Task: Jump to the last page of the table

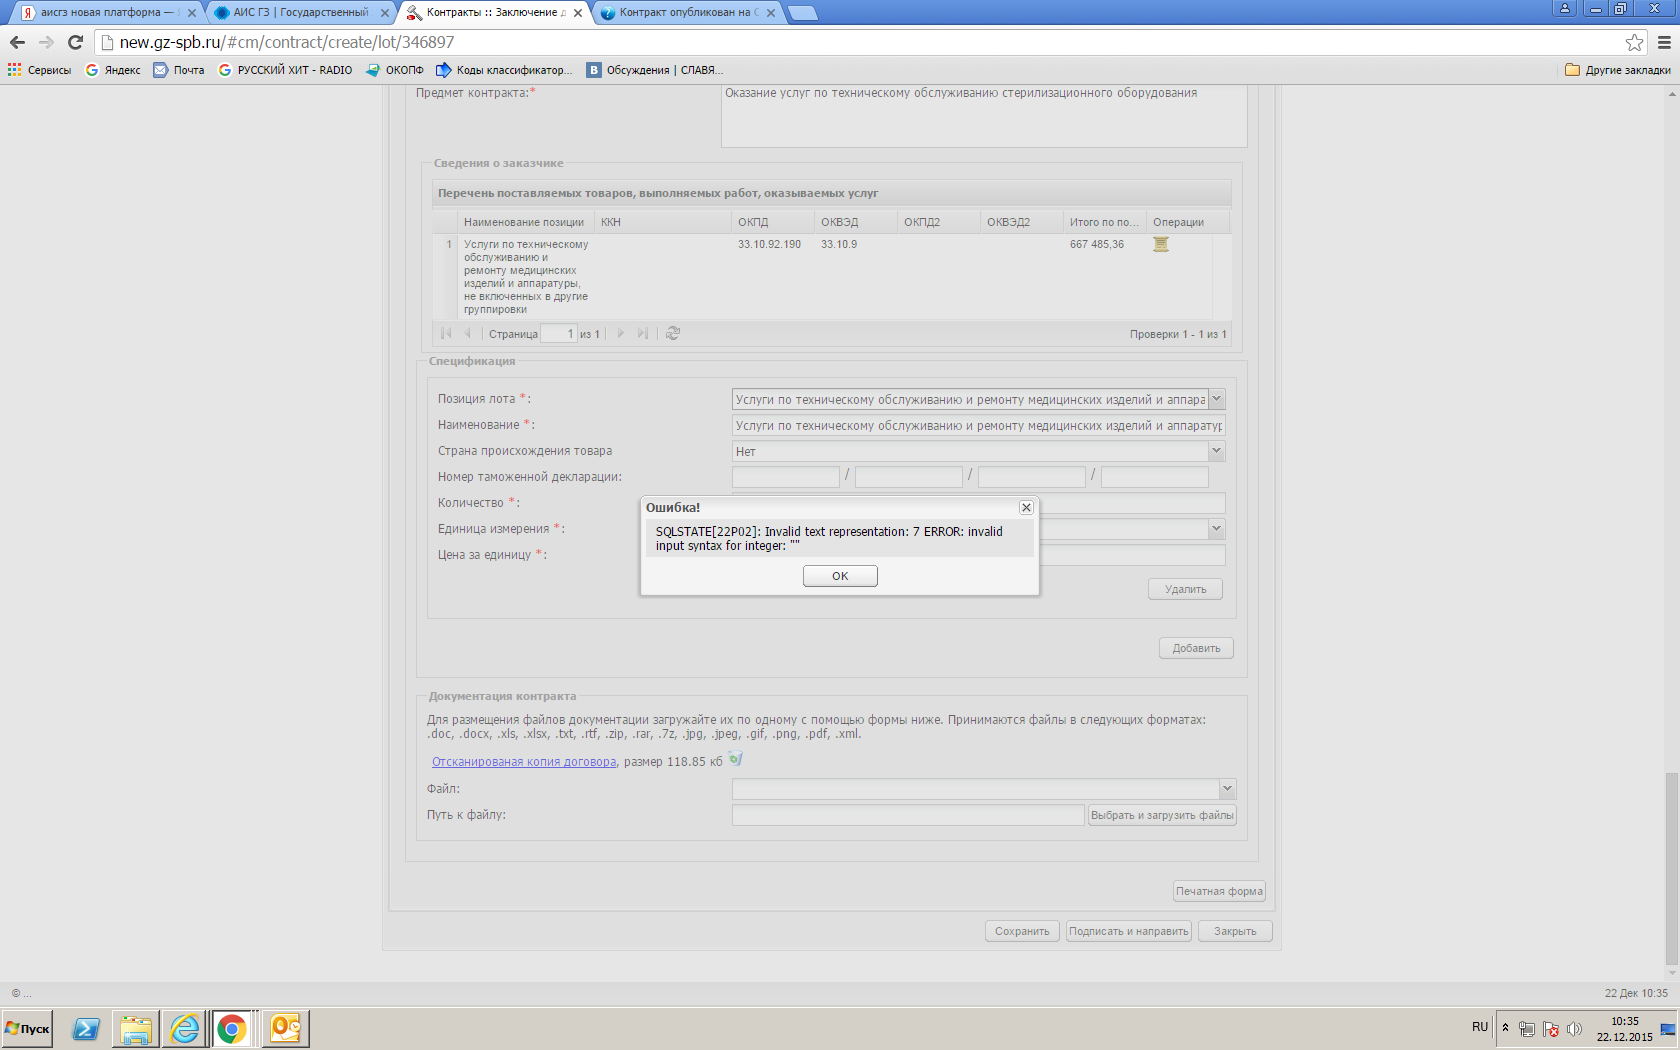Action: pyautogui.click(x=643, y=333)
